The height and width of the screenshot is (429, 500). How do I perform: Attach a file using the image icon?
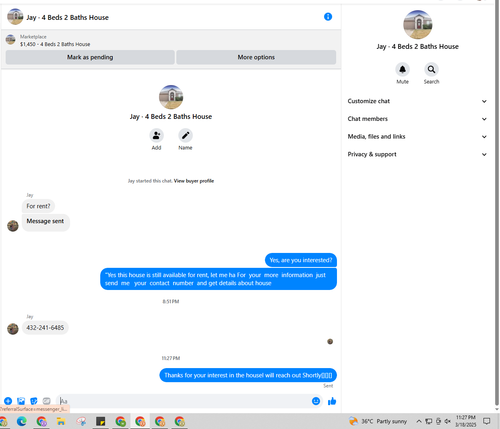[x=21, y=401]
